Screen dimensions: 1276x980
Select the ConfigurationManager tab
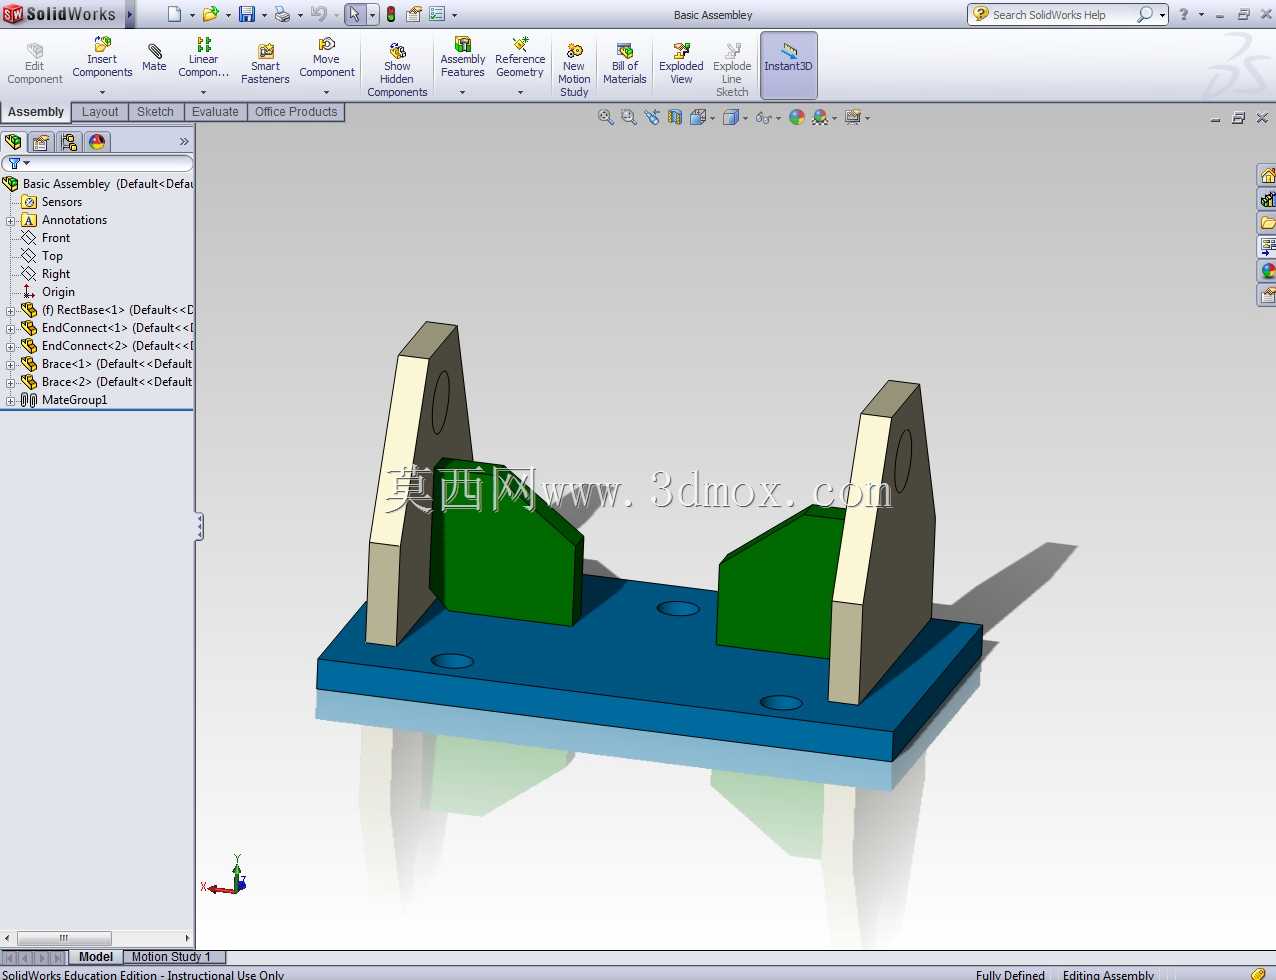coord(69,142)
